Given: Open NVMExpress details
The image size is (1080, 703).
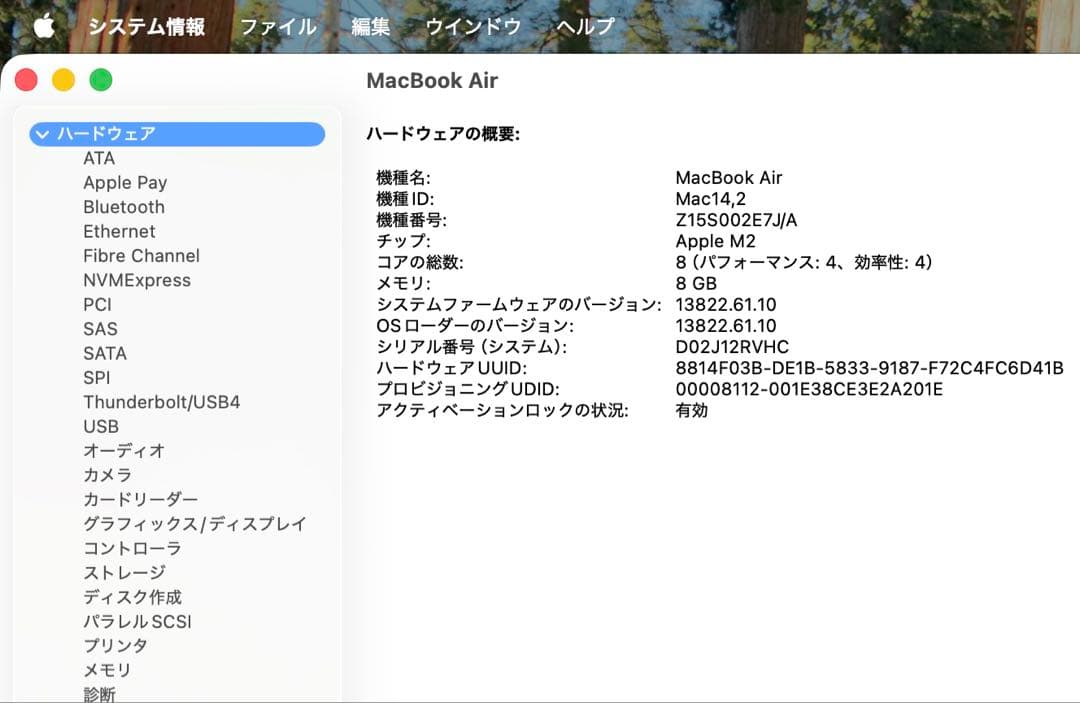Looking at the screenshot, I should click(x=136, y=280).
